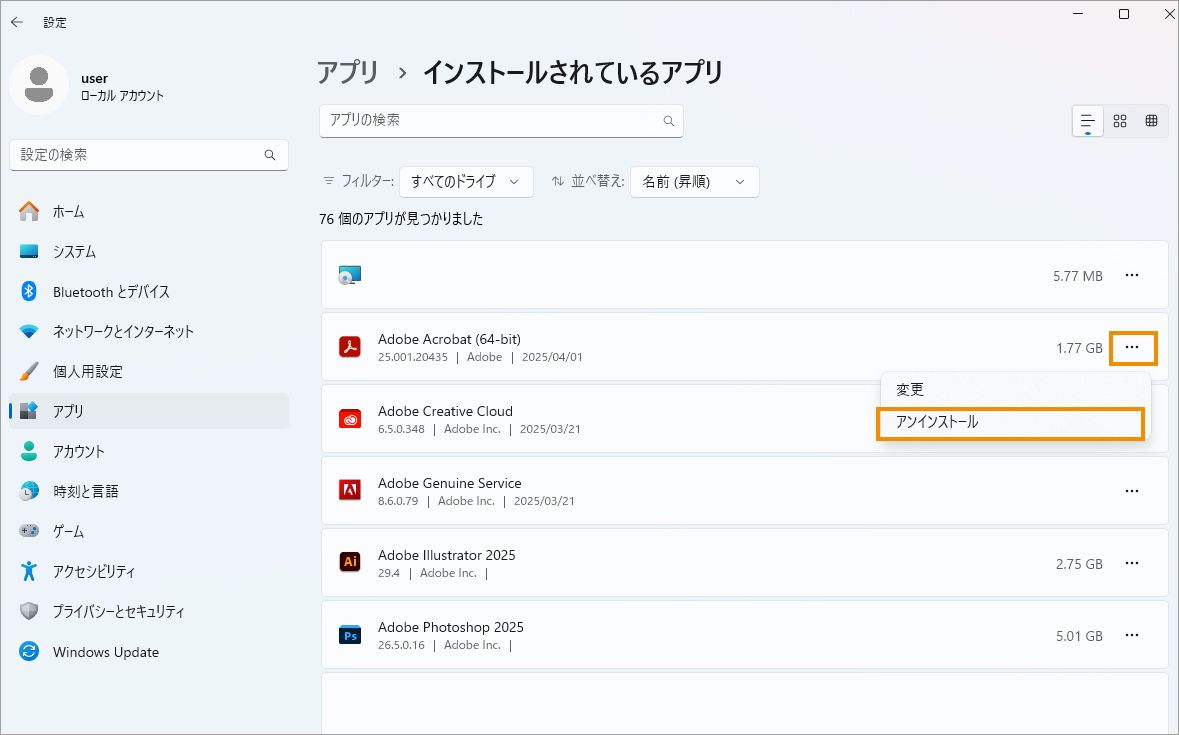
Task: Open options for Adobe Illustrator 2025
Action: point(1132,563)
